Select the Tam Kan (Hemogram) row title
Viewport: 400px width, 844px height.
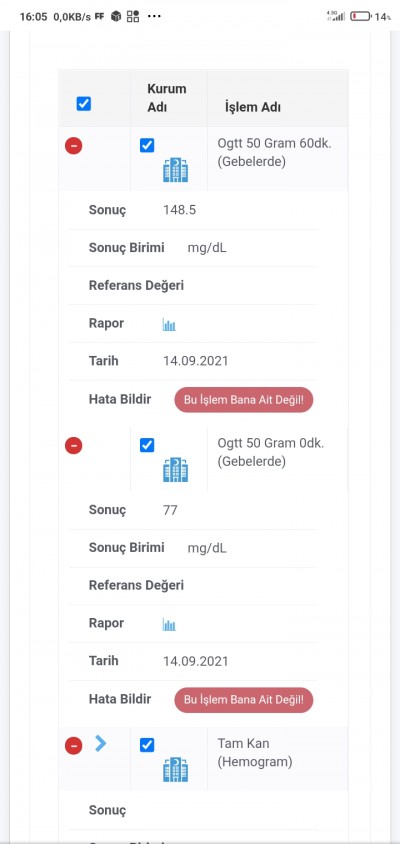pos(255,752)
